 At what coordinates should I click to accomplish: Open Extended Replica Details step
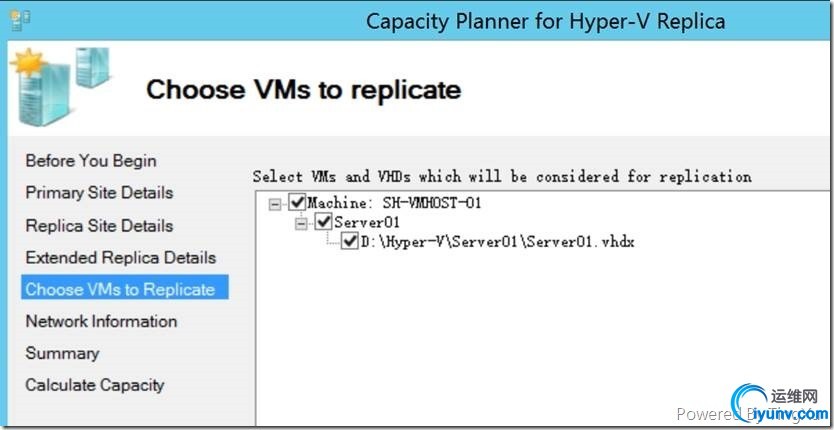[120, 257]
